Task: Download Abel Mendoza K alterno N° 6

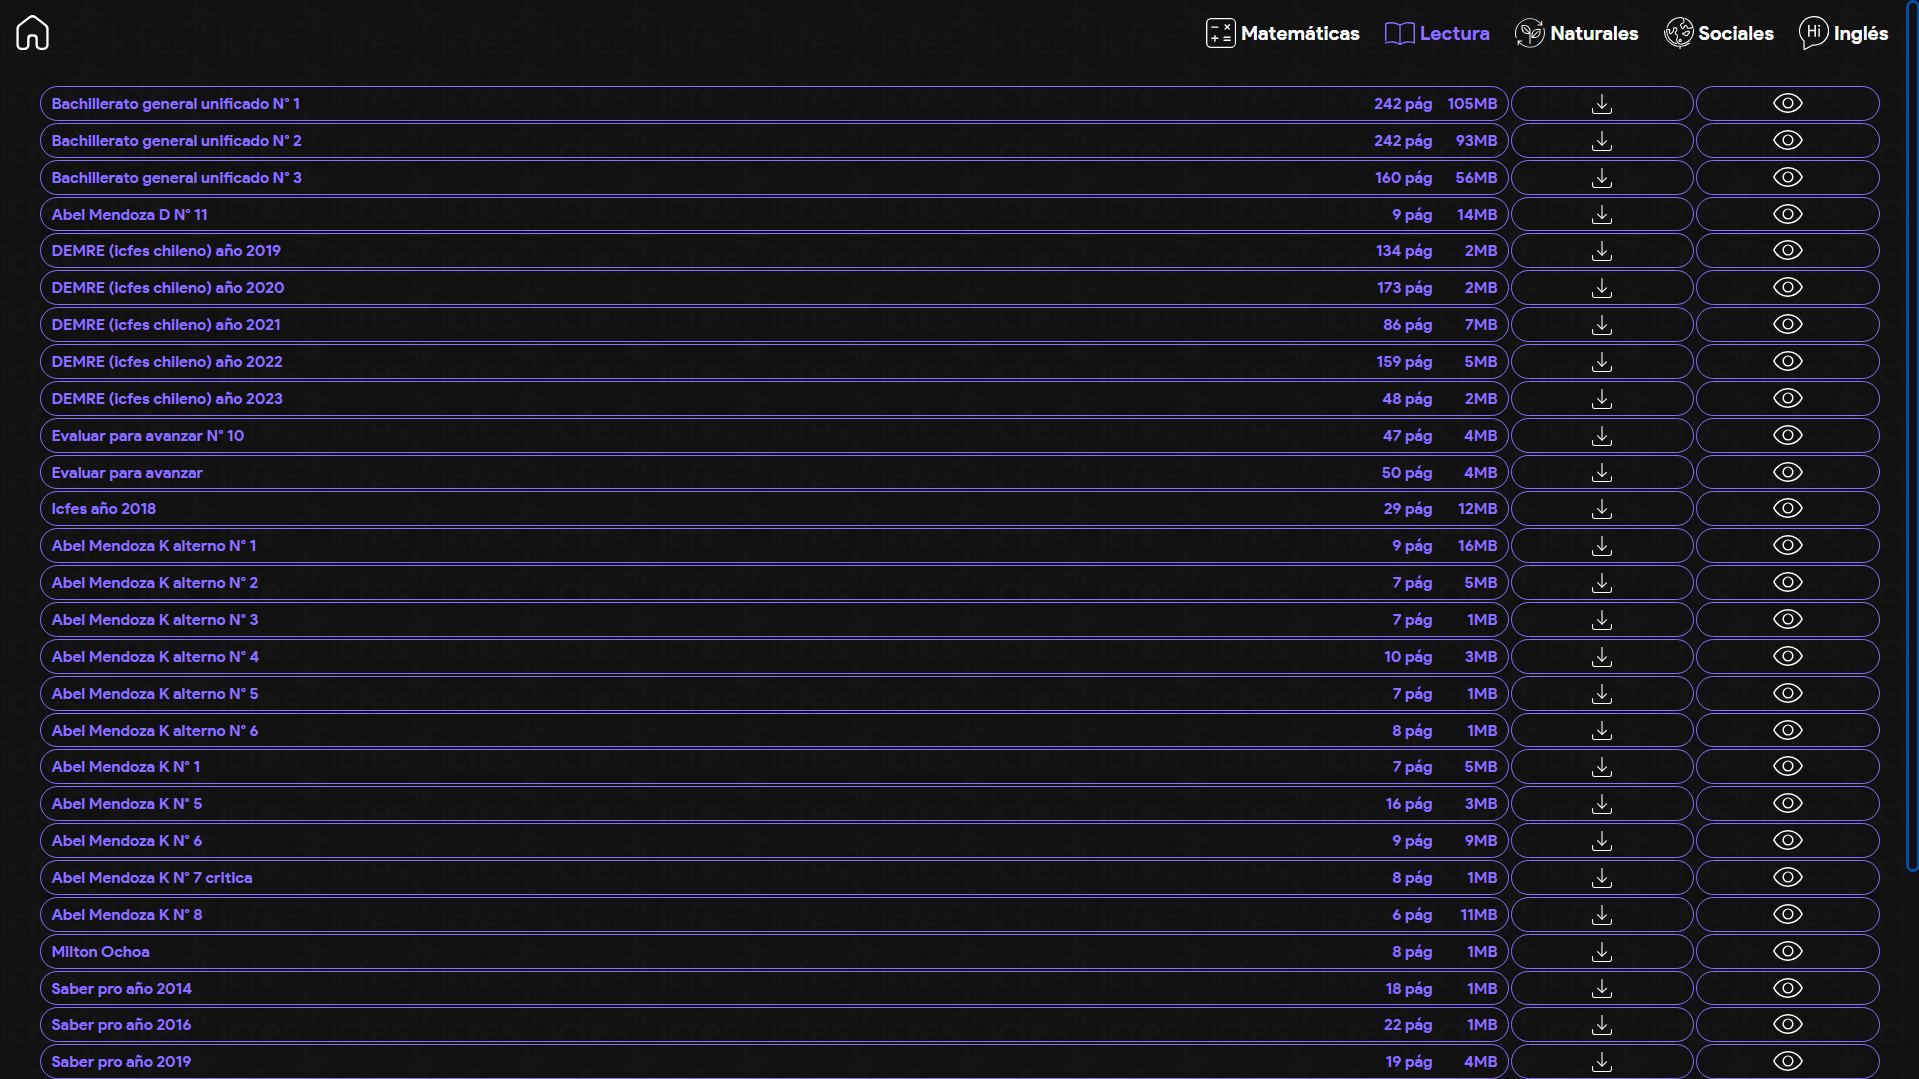Action: coord(1602,731)
